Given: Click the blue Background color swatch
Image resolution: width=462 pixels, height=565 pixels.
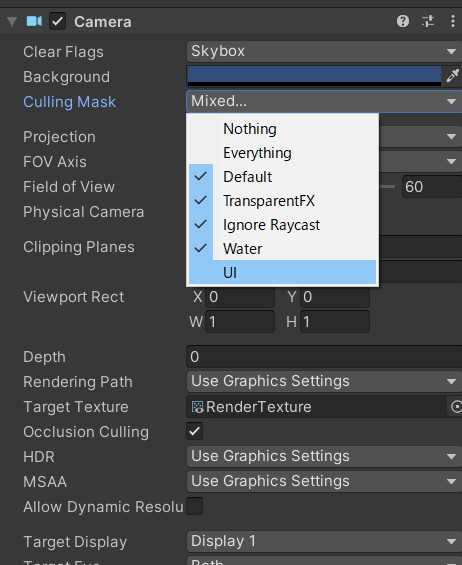Looking at the screenshot, I should (314, 75).
